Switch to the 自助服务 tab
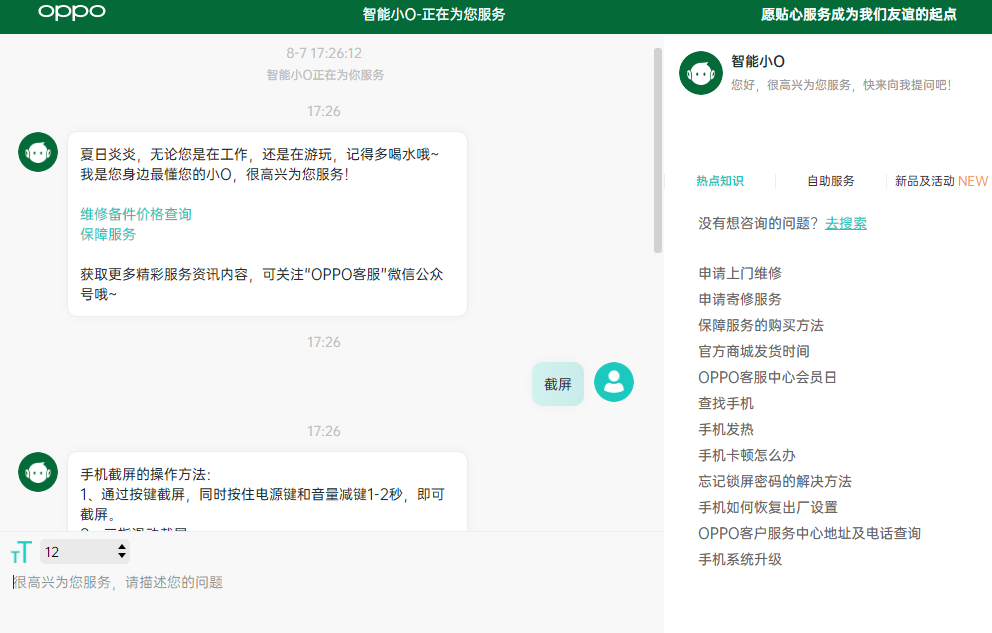 [x=831, y=181]
